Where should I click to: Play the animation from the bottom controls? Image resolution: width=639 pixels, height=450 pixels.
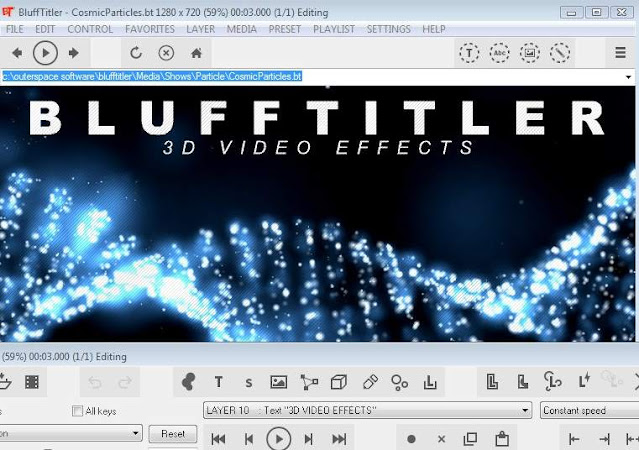pos(279,439)
